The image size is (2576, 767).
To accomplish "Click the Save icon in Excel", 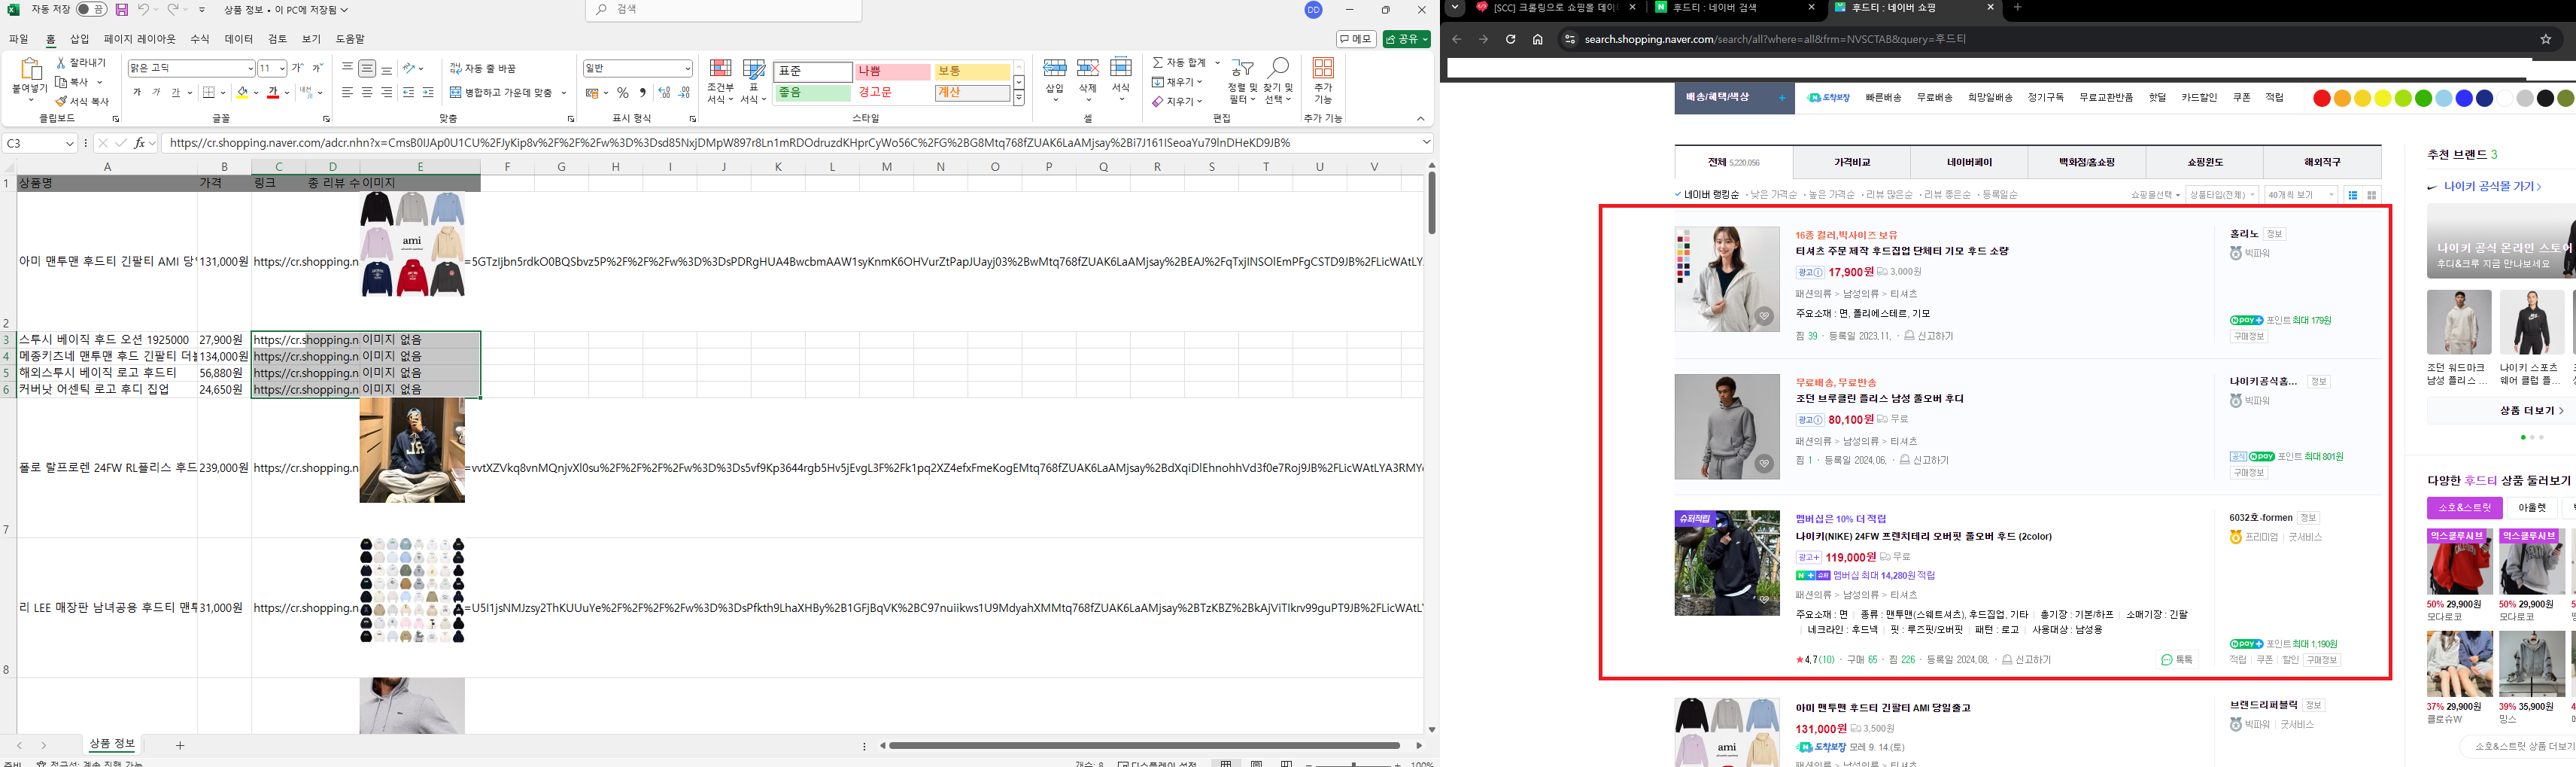I will pos(121,10).
